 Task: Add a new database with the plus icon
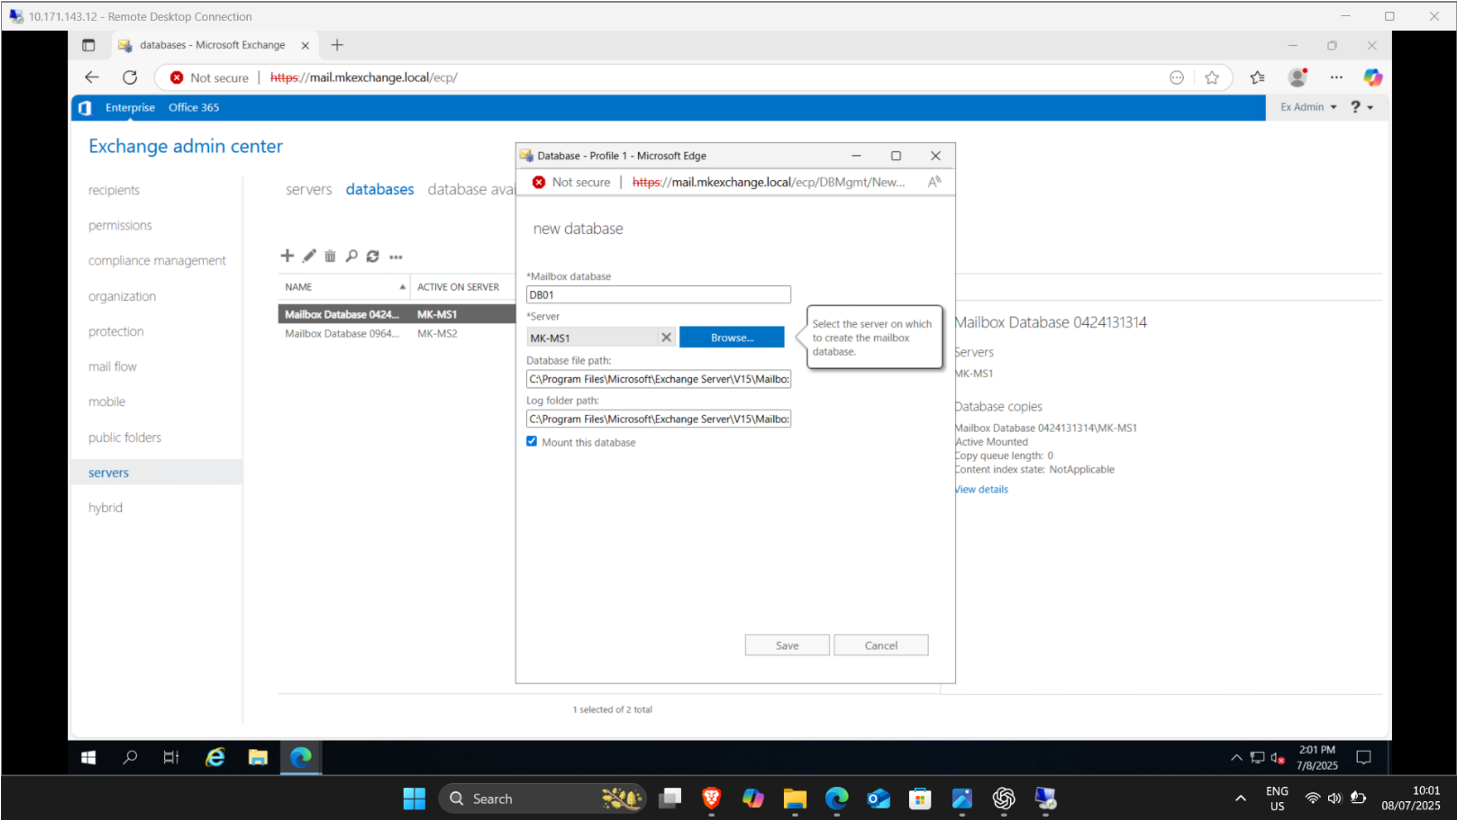click(288, 256)
